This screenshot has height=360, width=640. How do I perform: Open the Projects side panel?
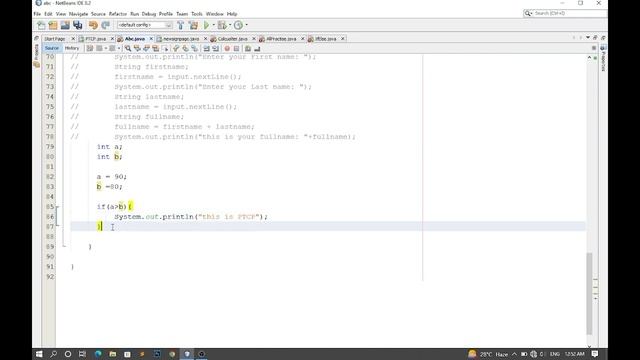pos(36,55)
